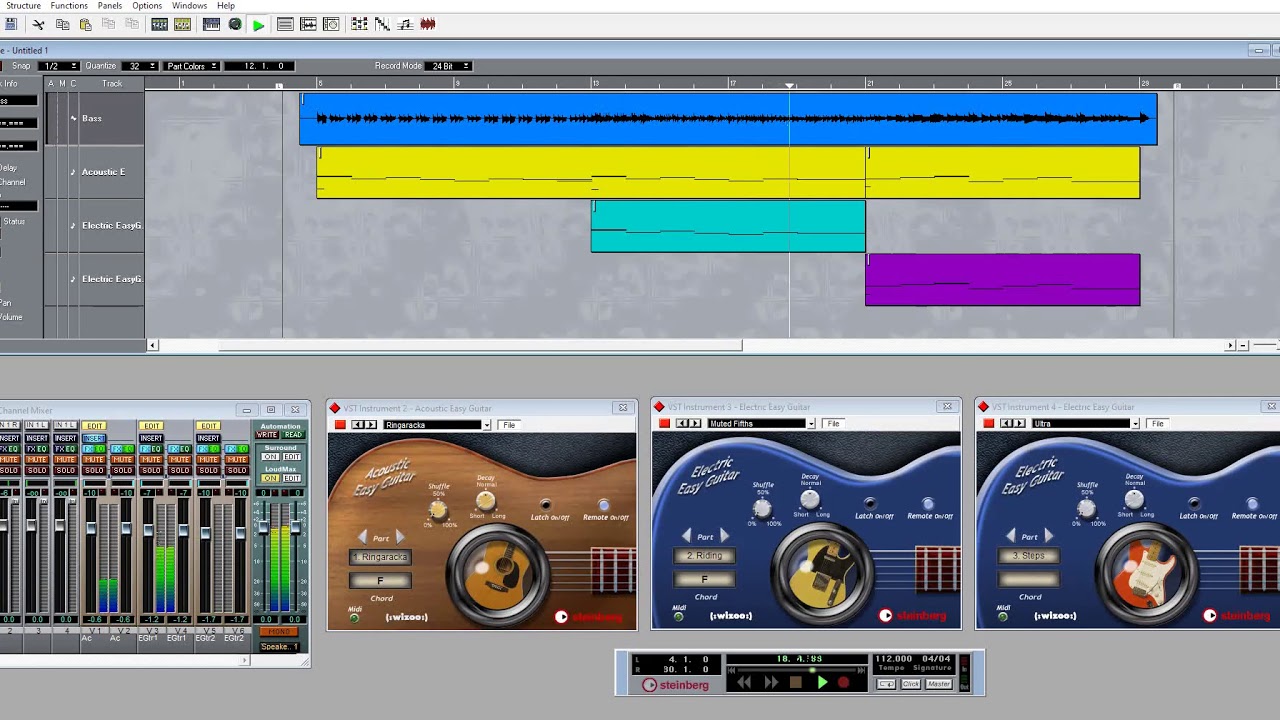
Task: Turn off LoudMax with its ON button
Action: 270,479
